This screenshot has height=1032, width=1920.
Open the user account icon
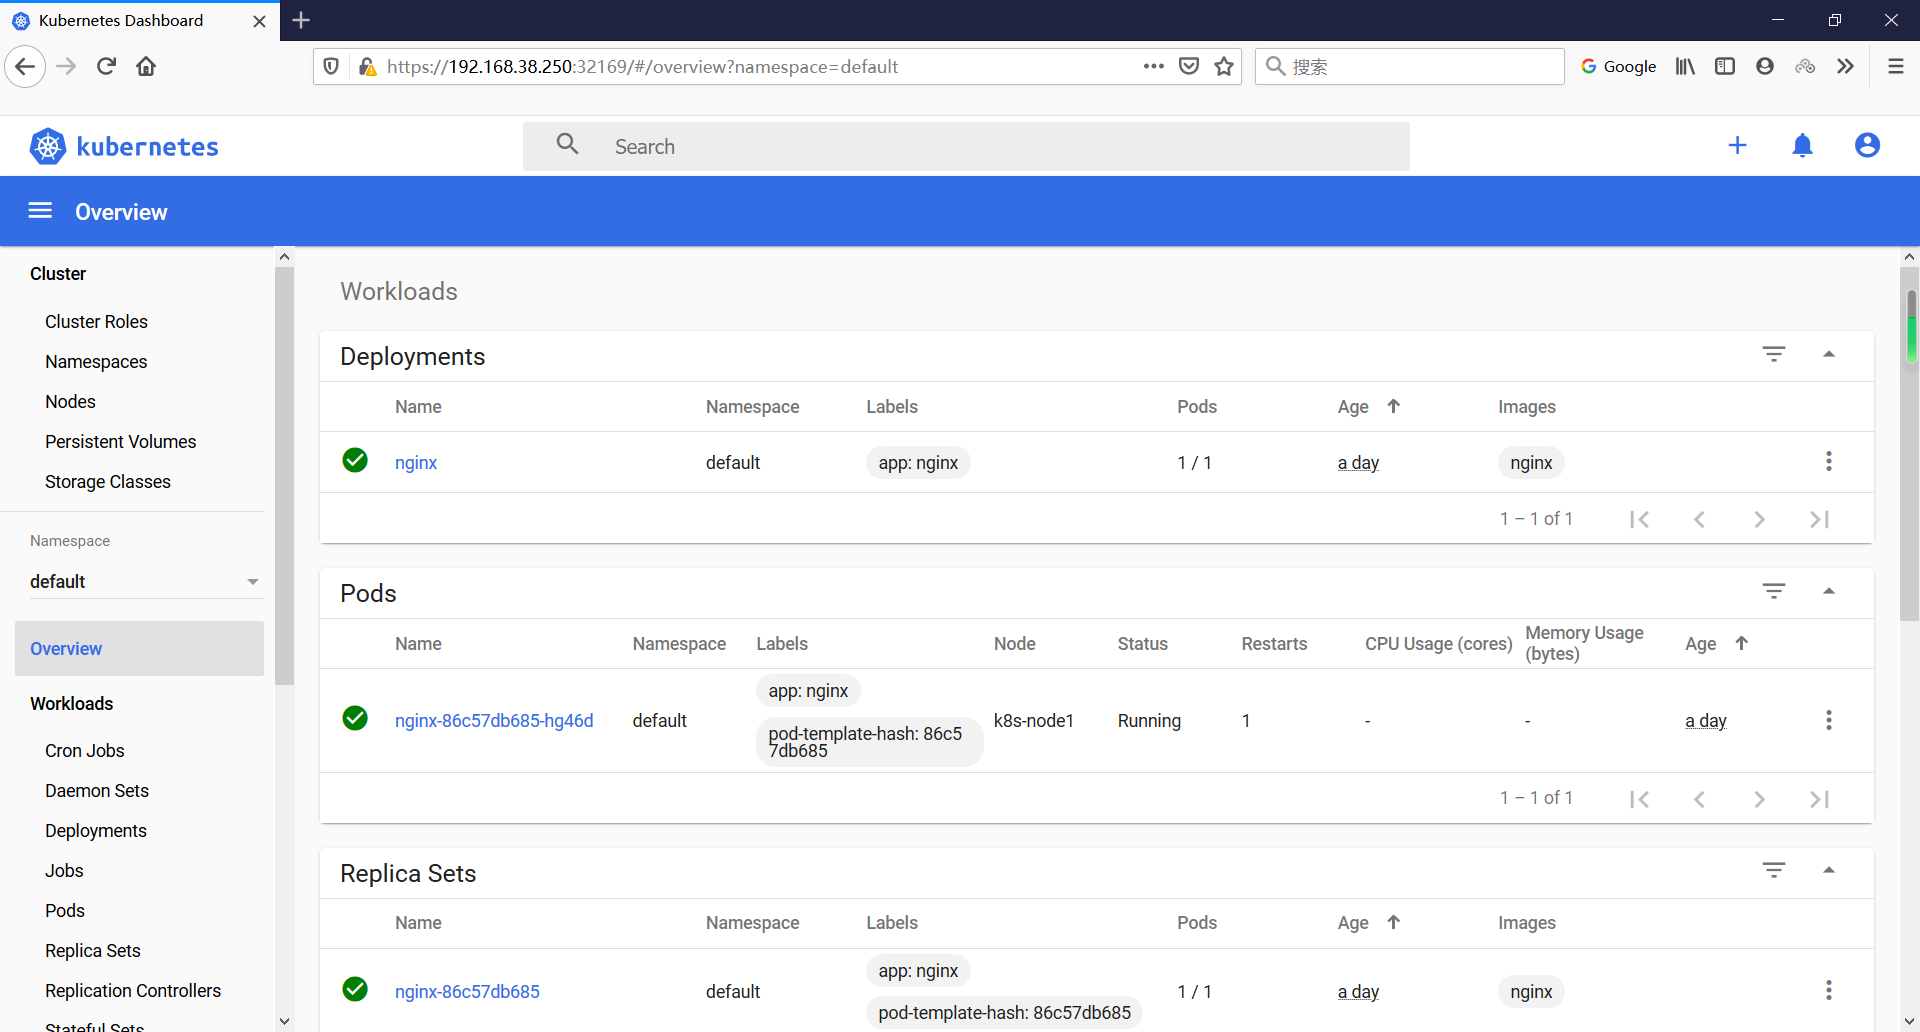click(x=1867, y=146)
